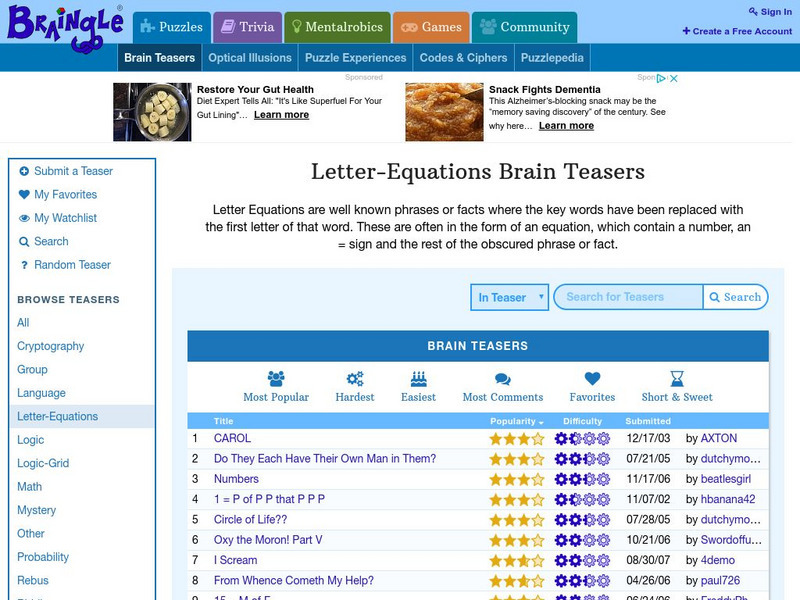Click the Most Popular people icon
The width and height of the screenshot is (800, 600).
276,379
